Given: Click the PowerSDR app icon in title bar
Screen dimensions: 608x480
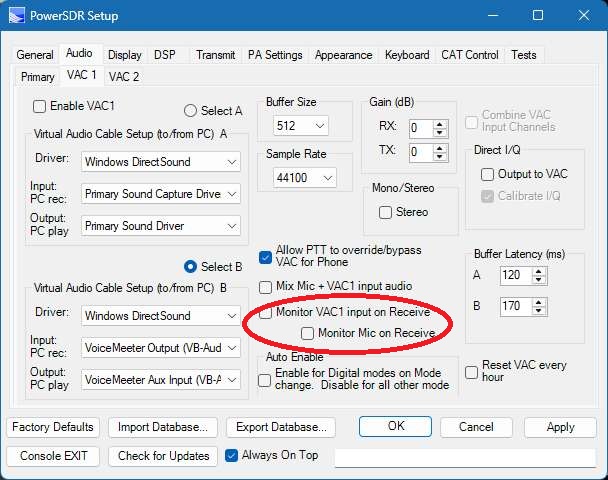Looking at the screenshot, I should tap(17, 16).
